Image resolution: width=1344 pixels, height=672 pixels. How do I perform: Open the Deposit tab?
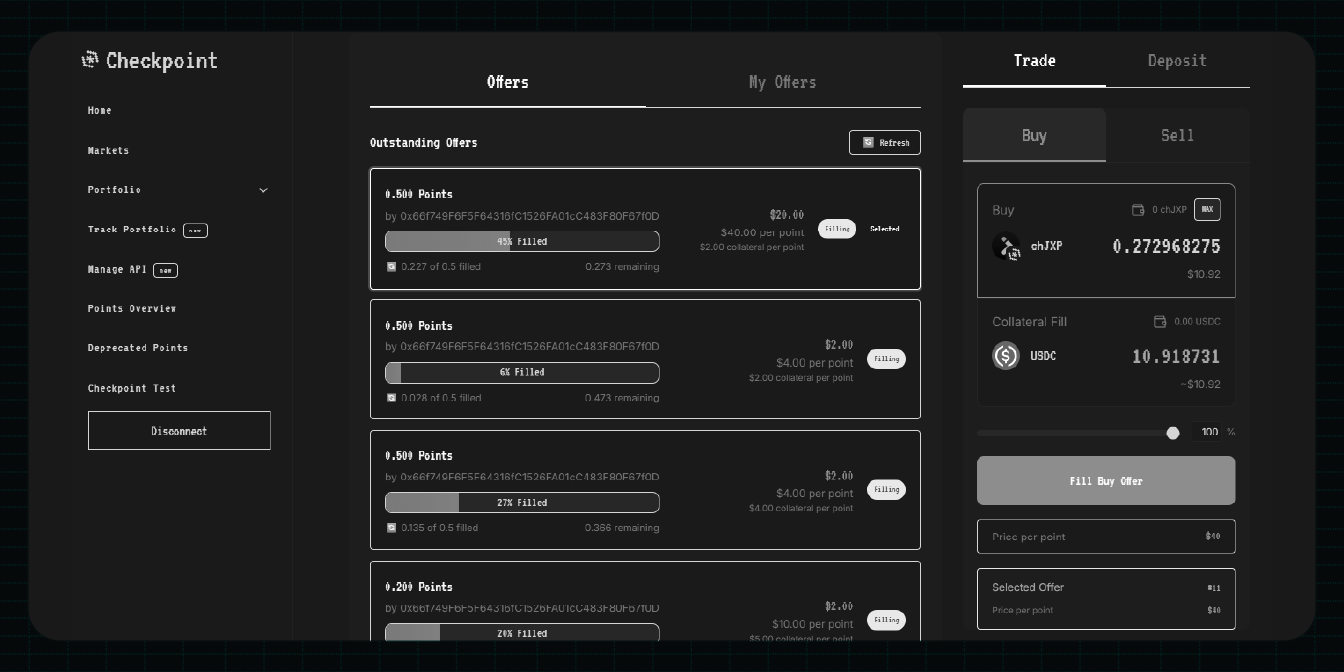(1177, 61)
